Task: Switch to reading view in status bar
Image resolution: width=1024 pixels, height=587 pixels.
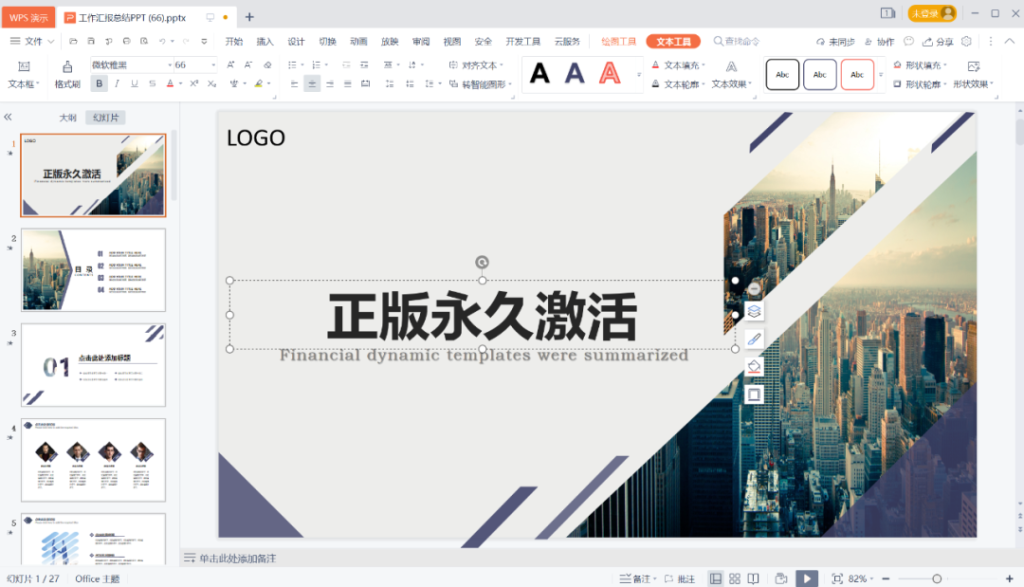Action: [x=754, y=579]
